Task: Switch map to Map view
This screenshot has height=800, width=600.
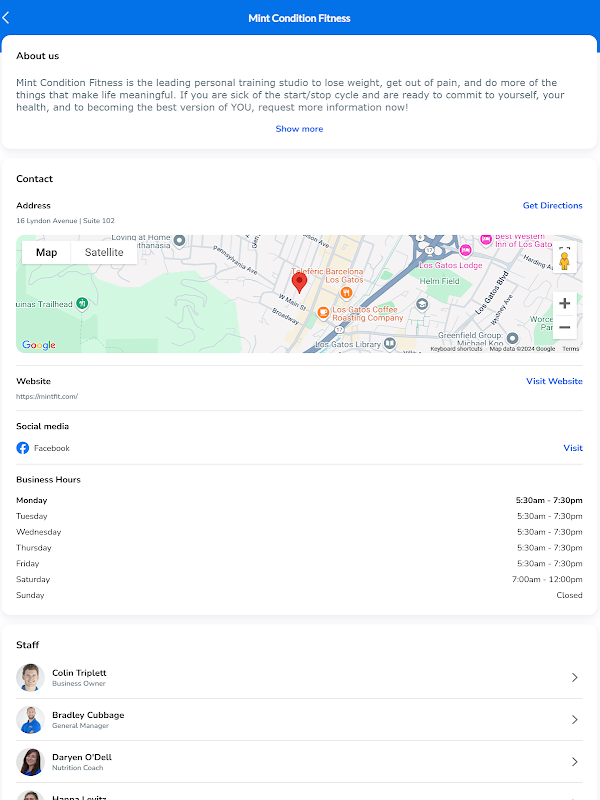Action: pos(46,253)
